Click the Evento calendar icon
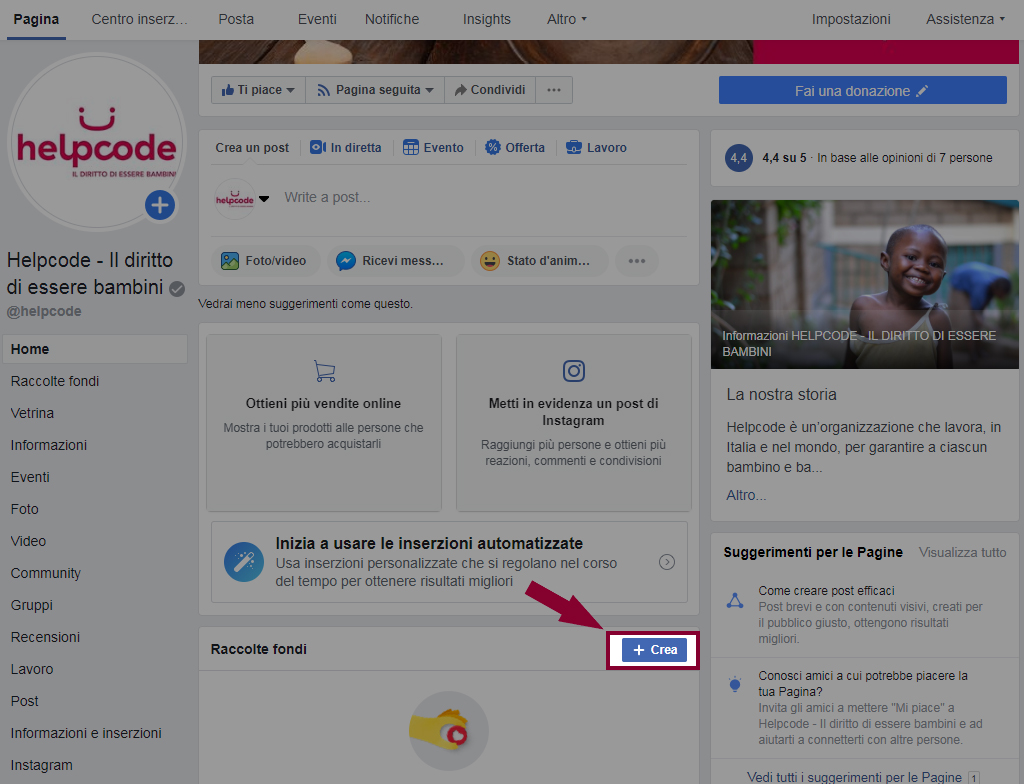The width and height of the screenshot is (1024, 784). 411,148
